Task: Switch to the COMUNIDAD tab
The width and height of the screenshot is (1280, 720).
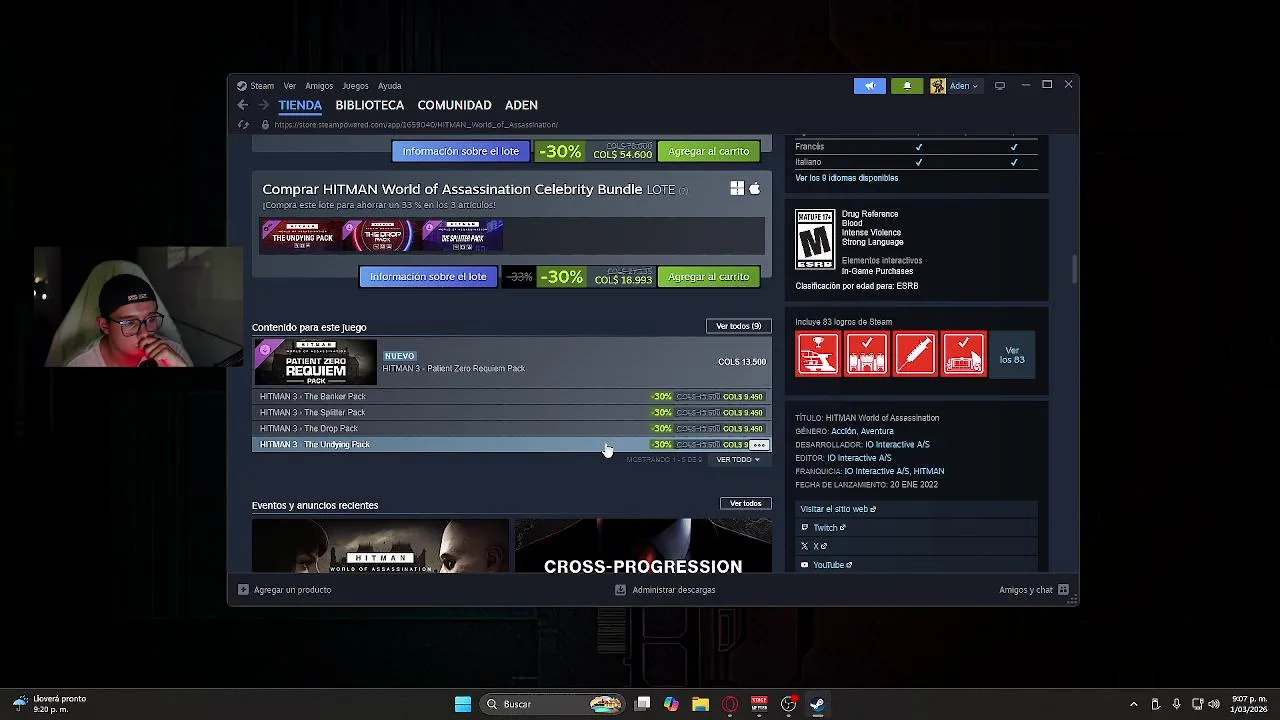Action: pos(454,105)
